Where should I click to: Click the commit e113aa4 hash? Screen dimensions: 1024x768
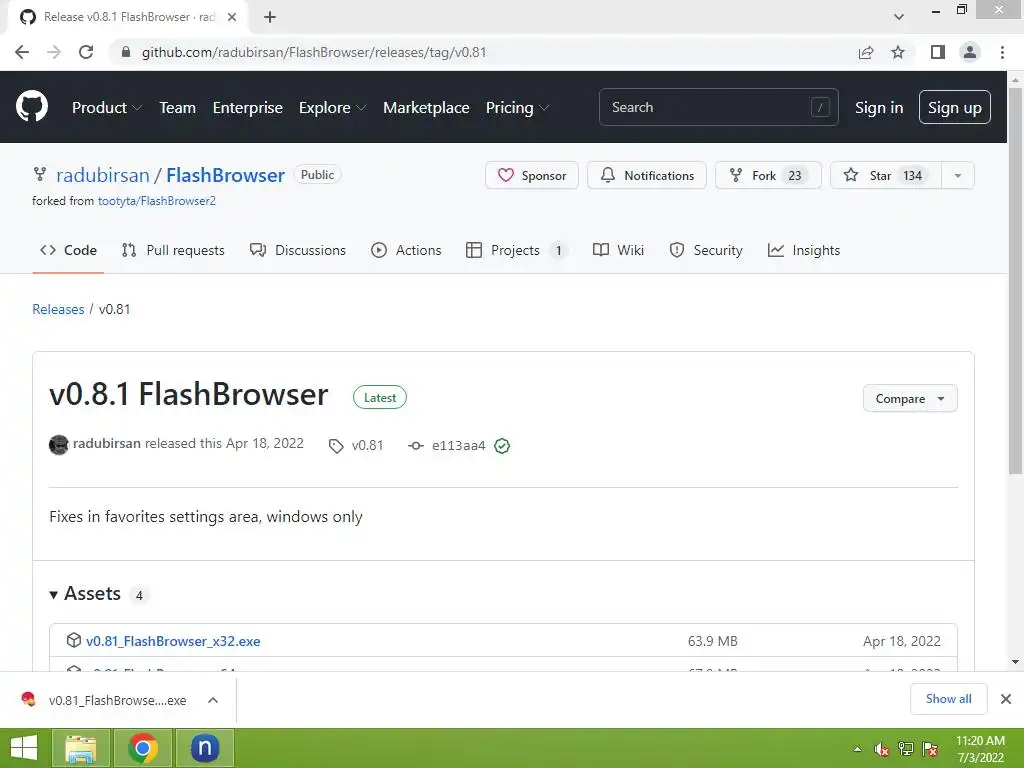coord(458,445)
